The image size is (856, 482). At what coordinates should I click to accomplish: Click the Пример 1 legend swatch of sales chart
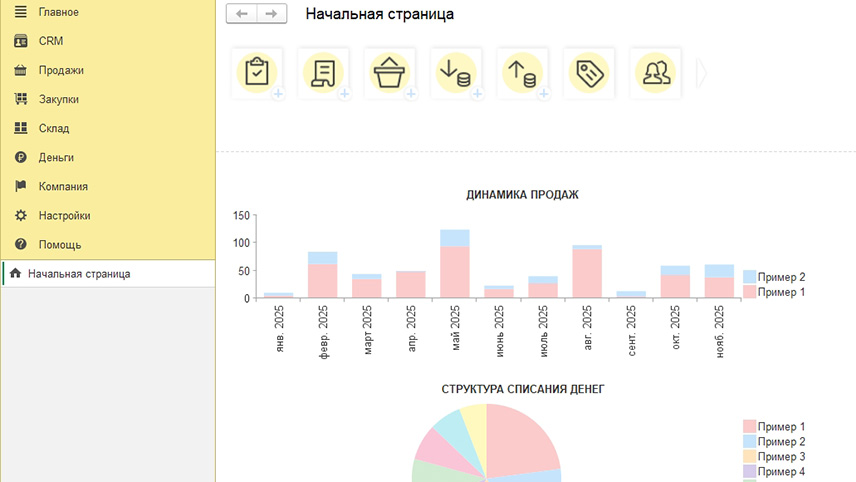click(750, 291)
